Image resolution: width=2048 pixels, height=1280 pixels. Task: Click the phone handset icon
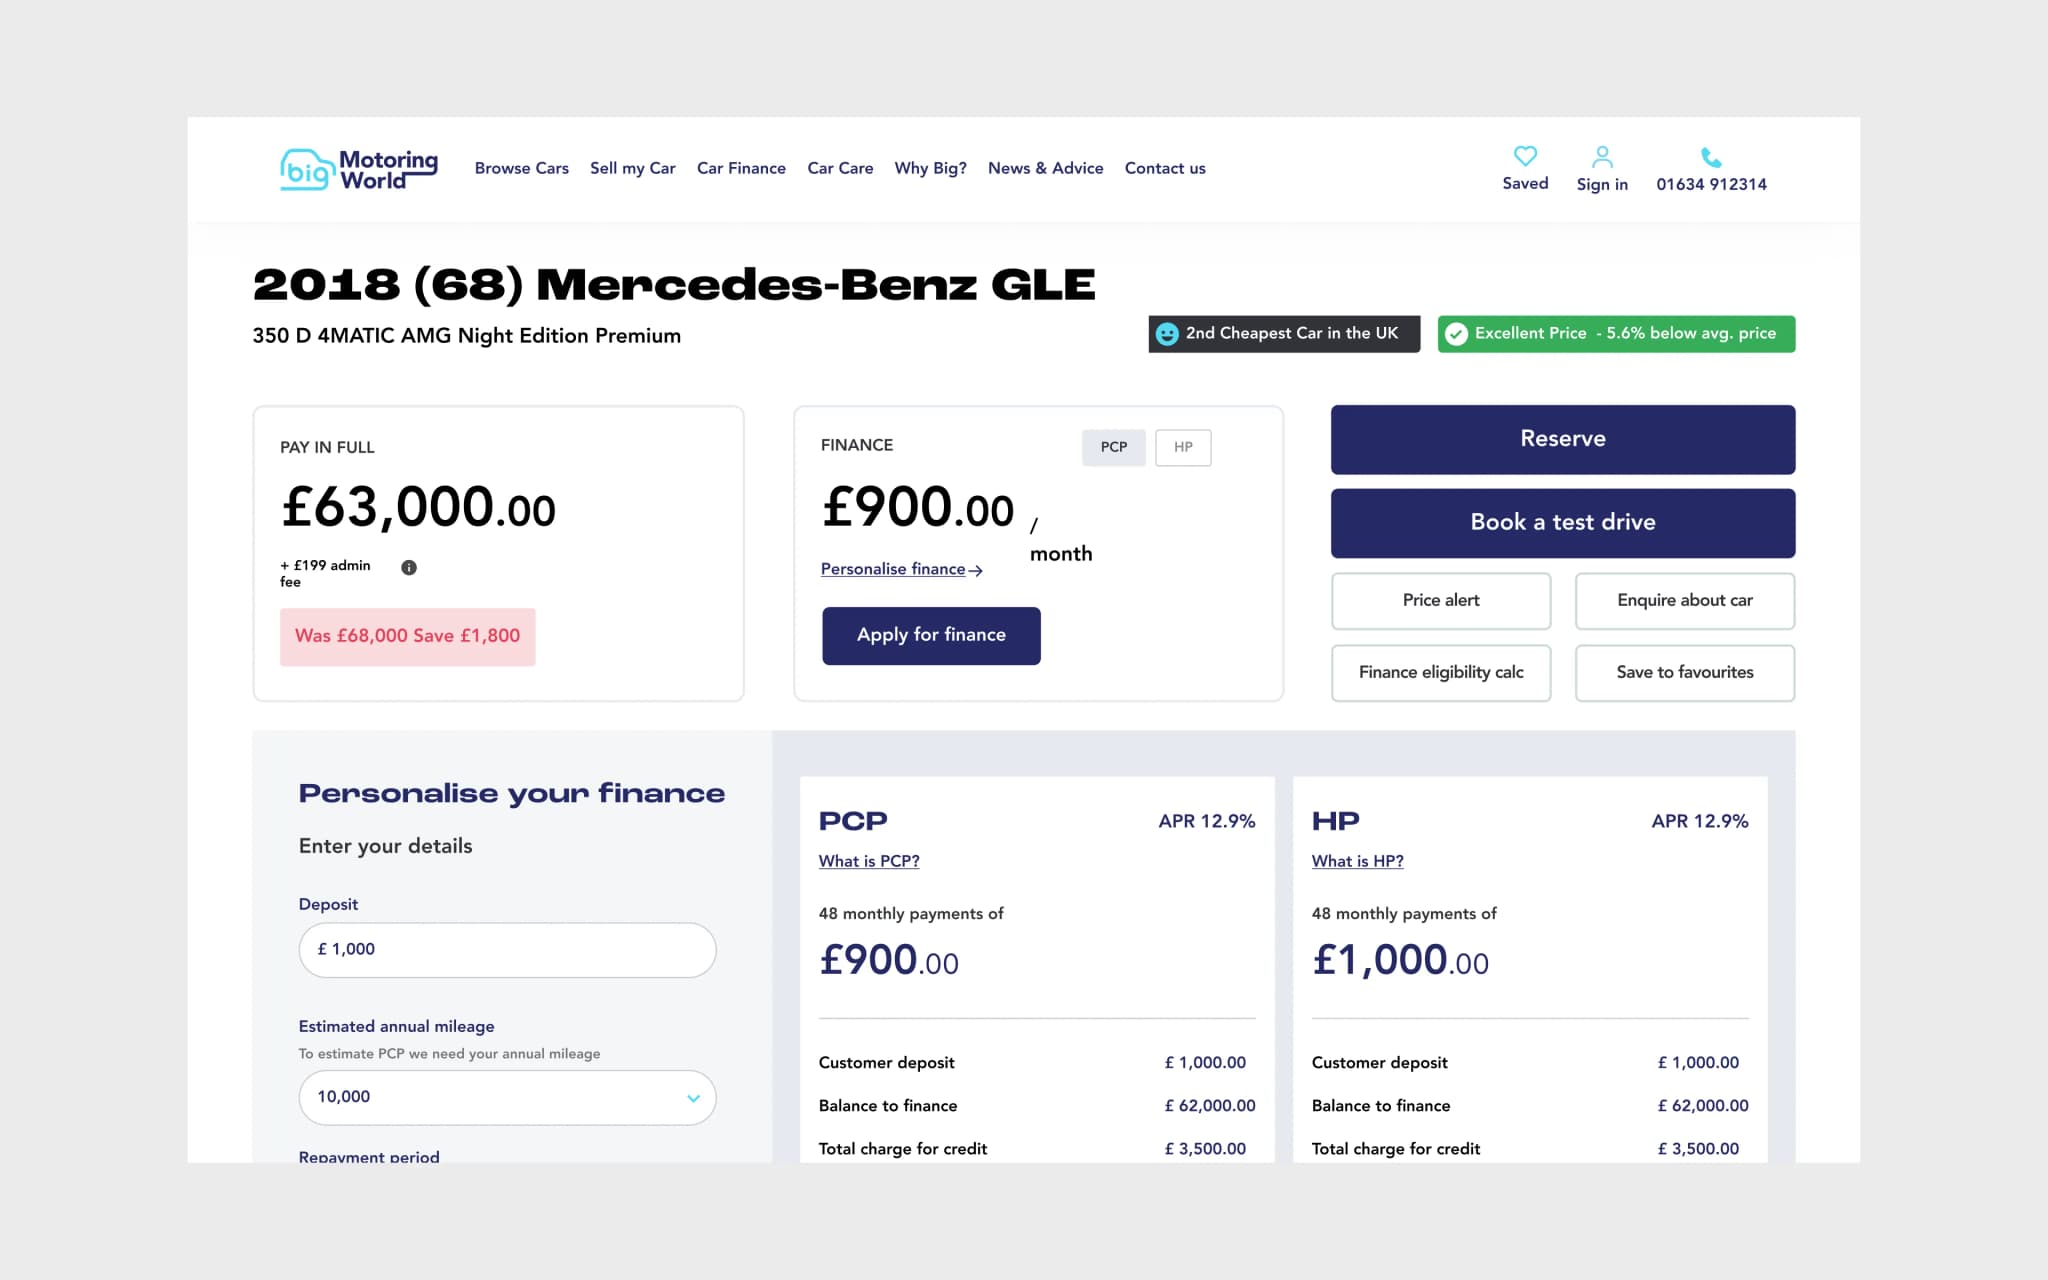1710,157
